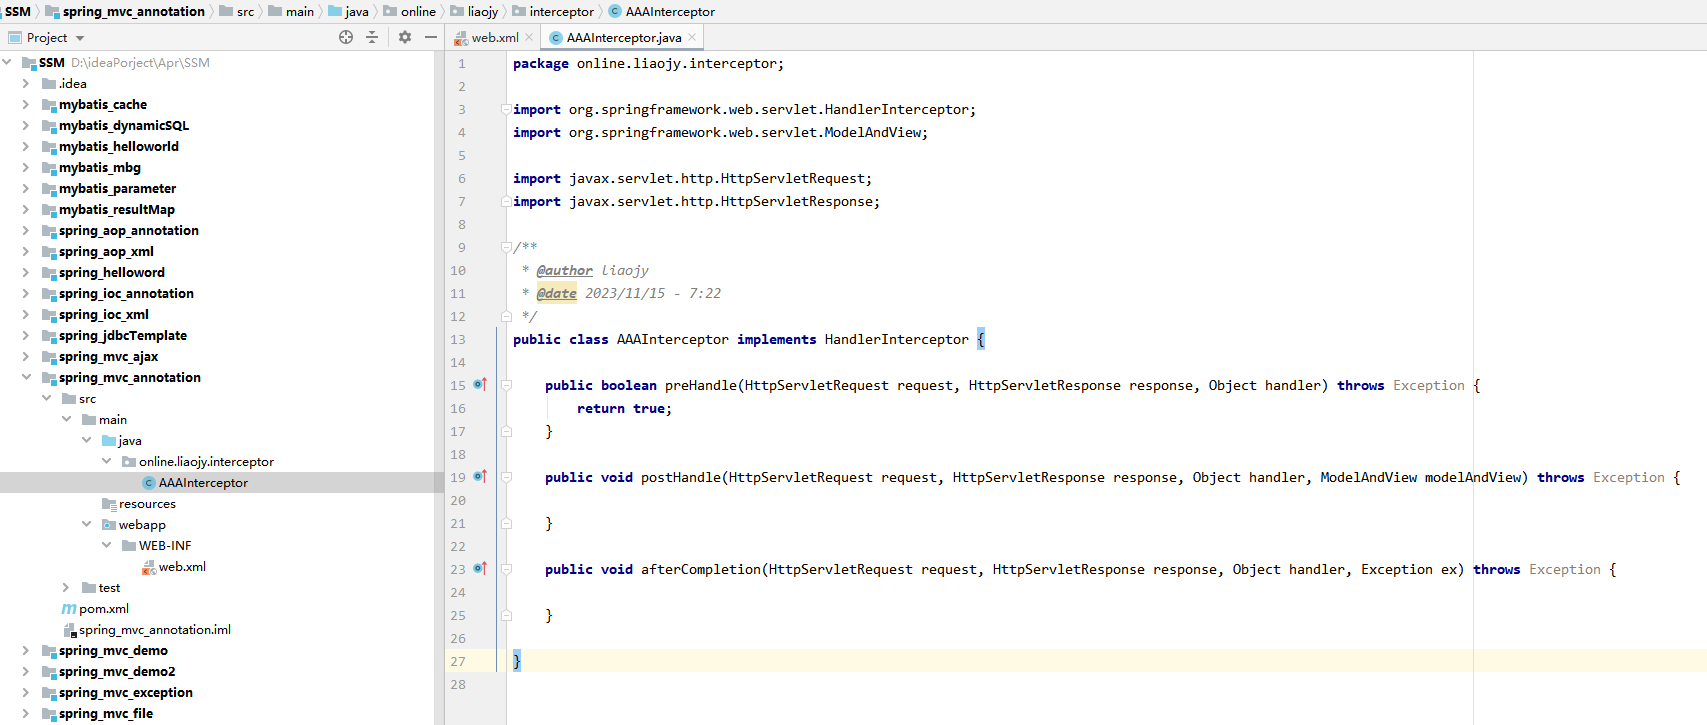
Task: Select spring_mvc_exception module
Action: (x=125, y=692)
